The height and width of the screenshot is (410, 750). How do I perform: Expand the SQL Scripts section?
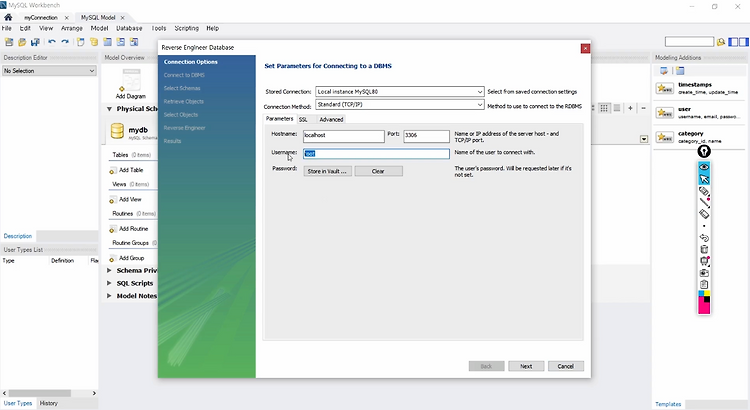(x=109, y=283)
